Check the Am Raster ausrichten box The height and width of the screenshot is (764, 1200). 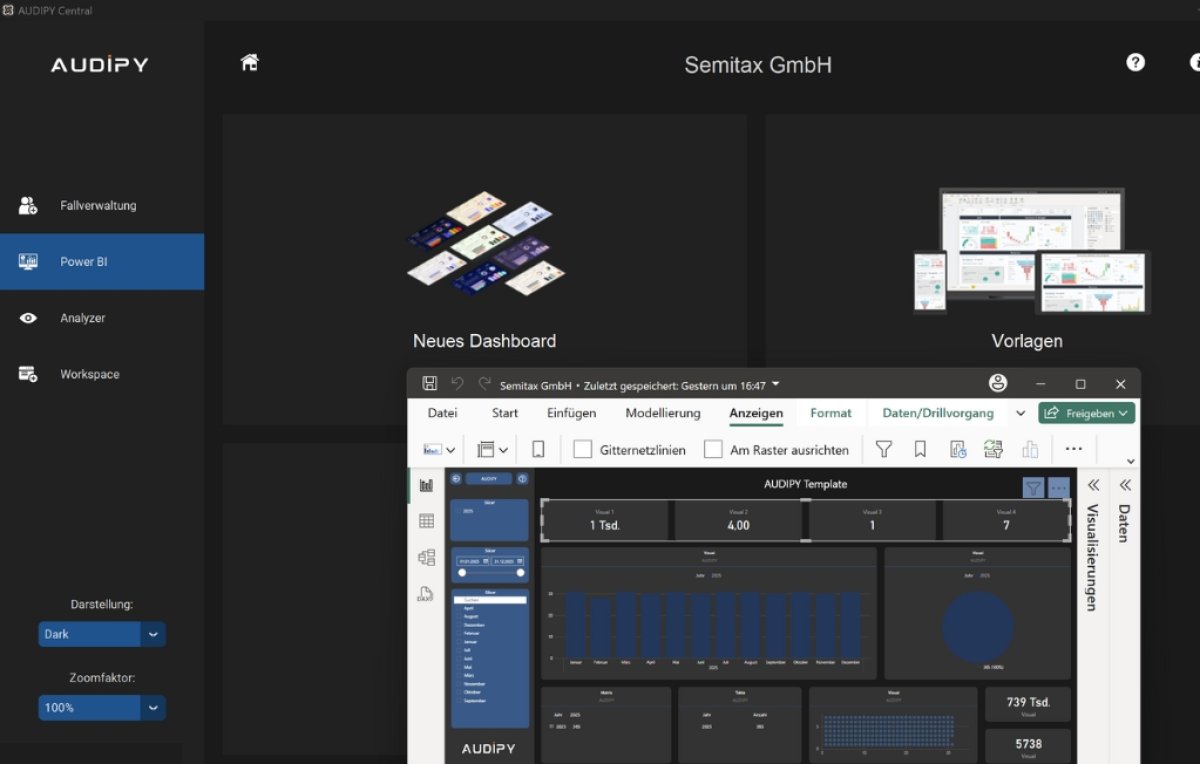click(x=713, y=450)
